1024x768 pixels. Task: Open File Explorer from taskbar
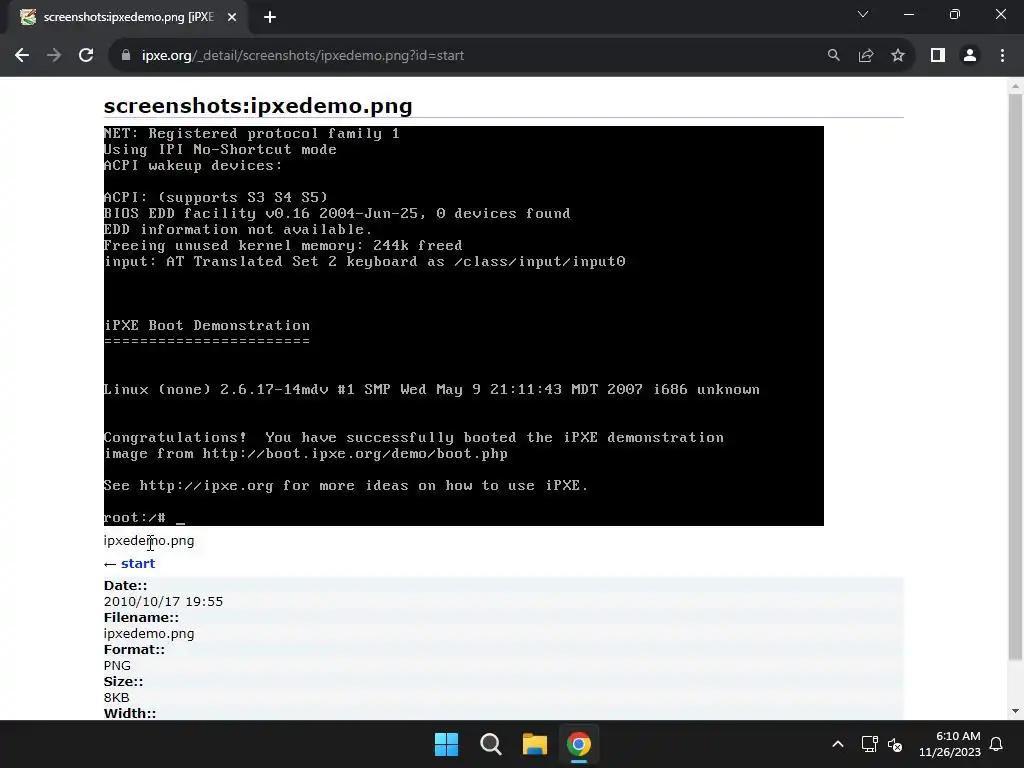point(535,744)
